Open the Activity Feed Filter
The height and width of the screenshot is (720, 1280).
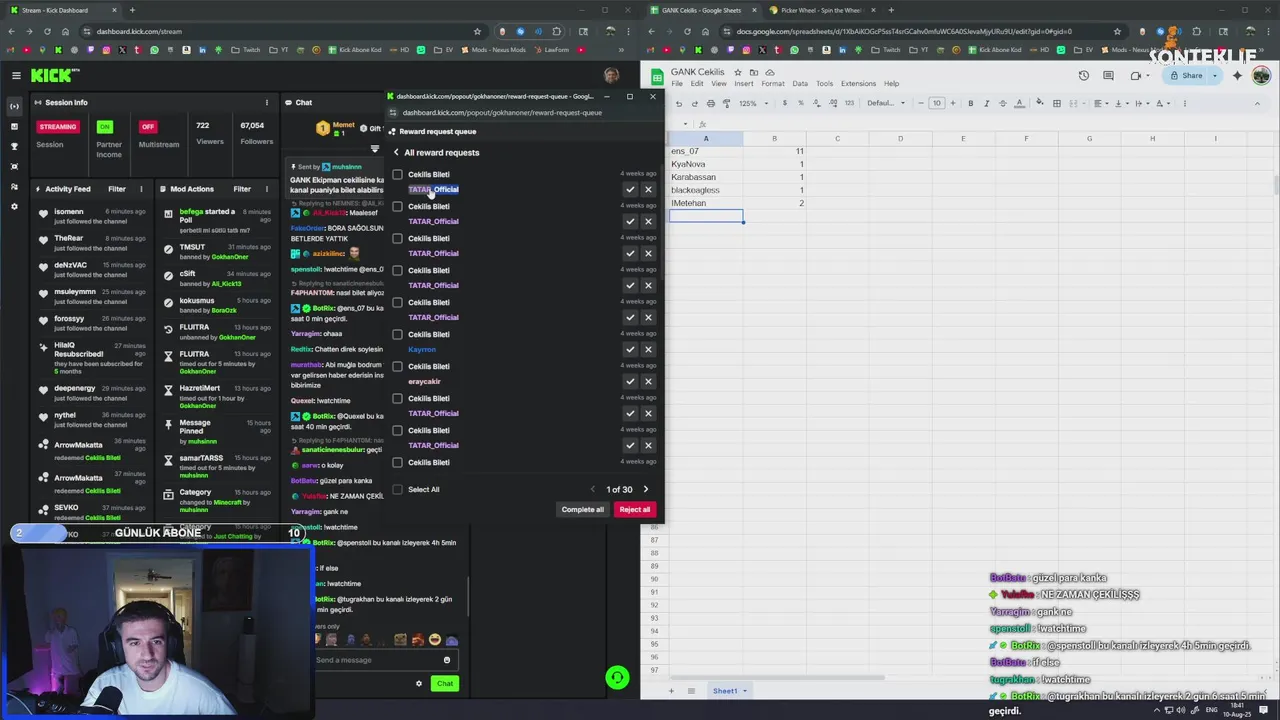(x=117, y=189)
